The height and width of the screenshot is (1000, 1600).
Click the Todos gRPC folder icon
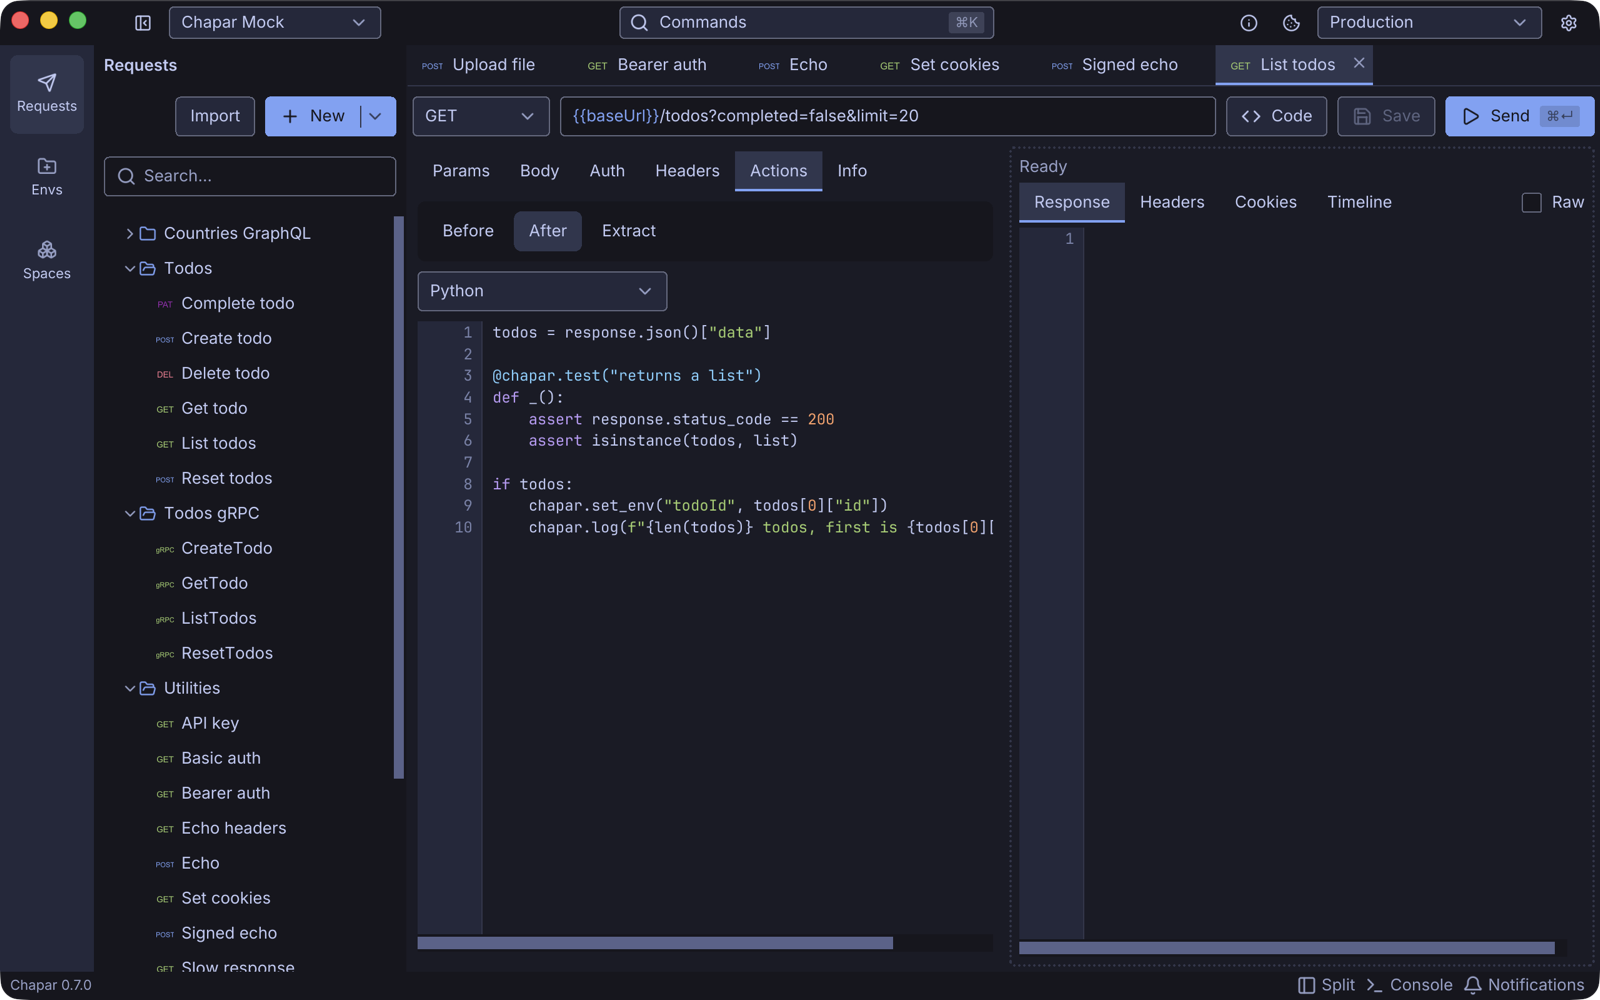pyautogui.click(x=148, y=513)
